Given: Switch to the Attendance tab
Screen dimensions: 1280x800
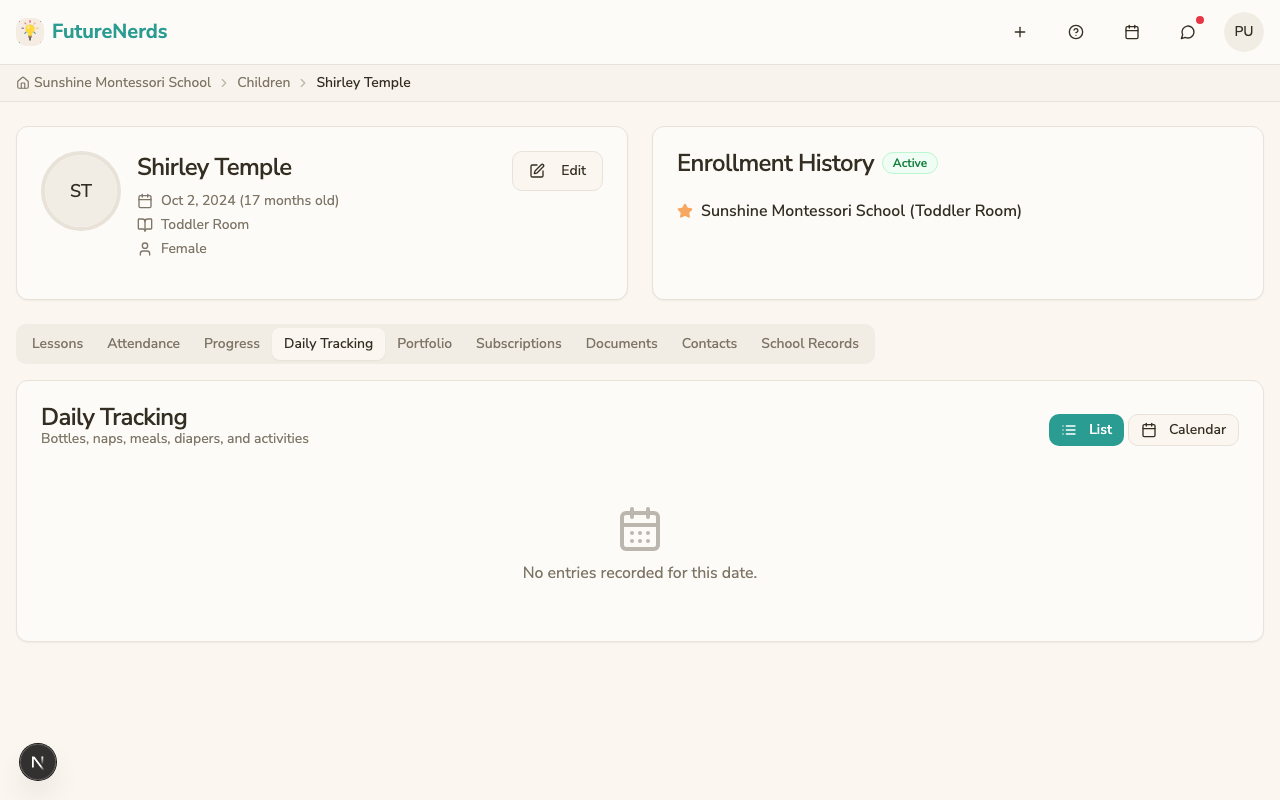Looking at the screenshot, I should click(x=144, y=344).
